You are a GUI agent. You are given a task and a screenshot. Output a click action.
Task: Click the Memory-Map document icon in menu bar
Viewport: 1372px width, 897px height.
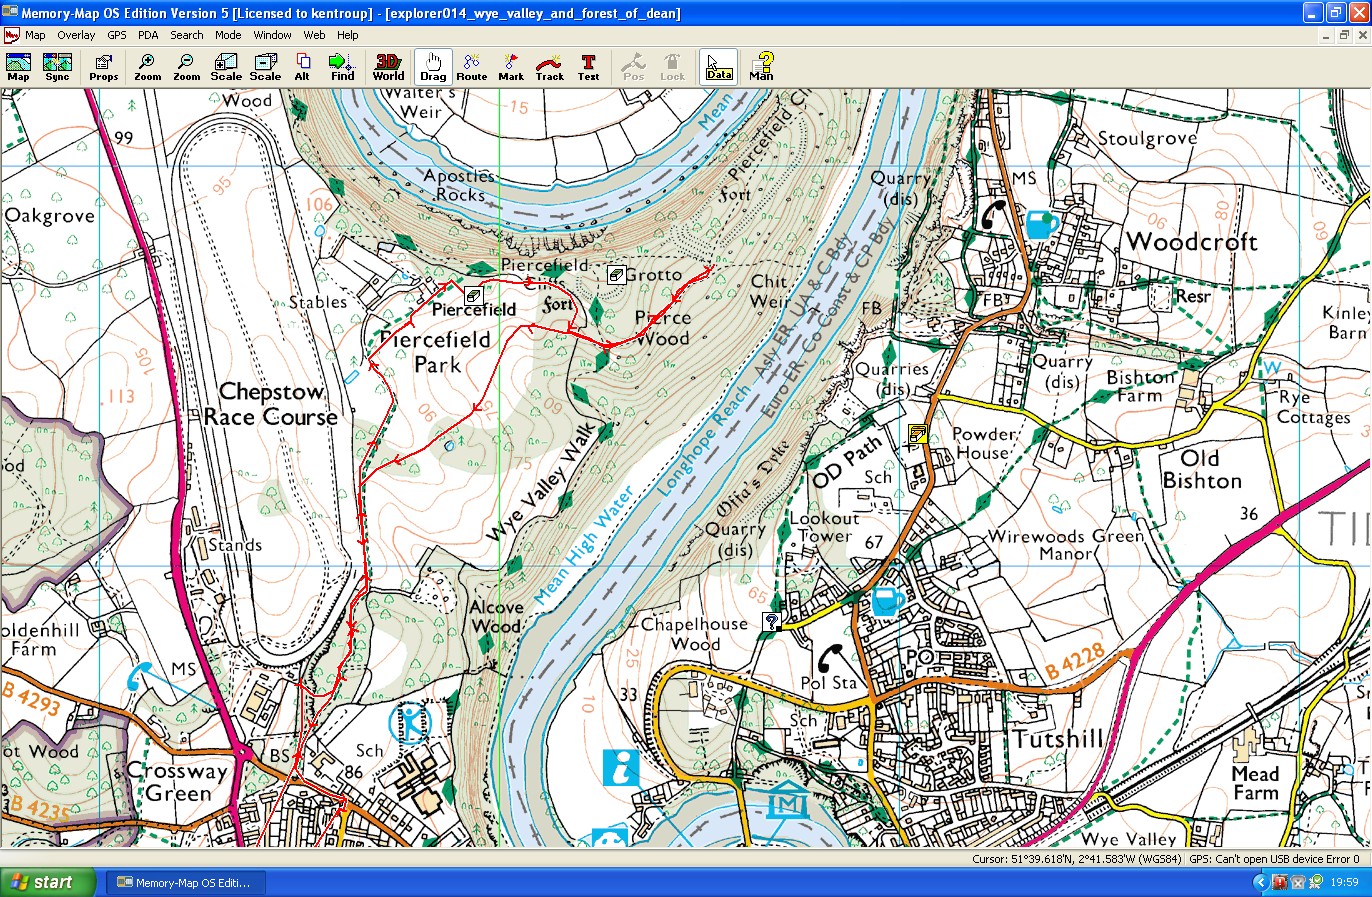click(x=11, y=35)
